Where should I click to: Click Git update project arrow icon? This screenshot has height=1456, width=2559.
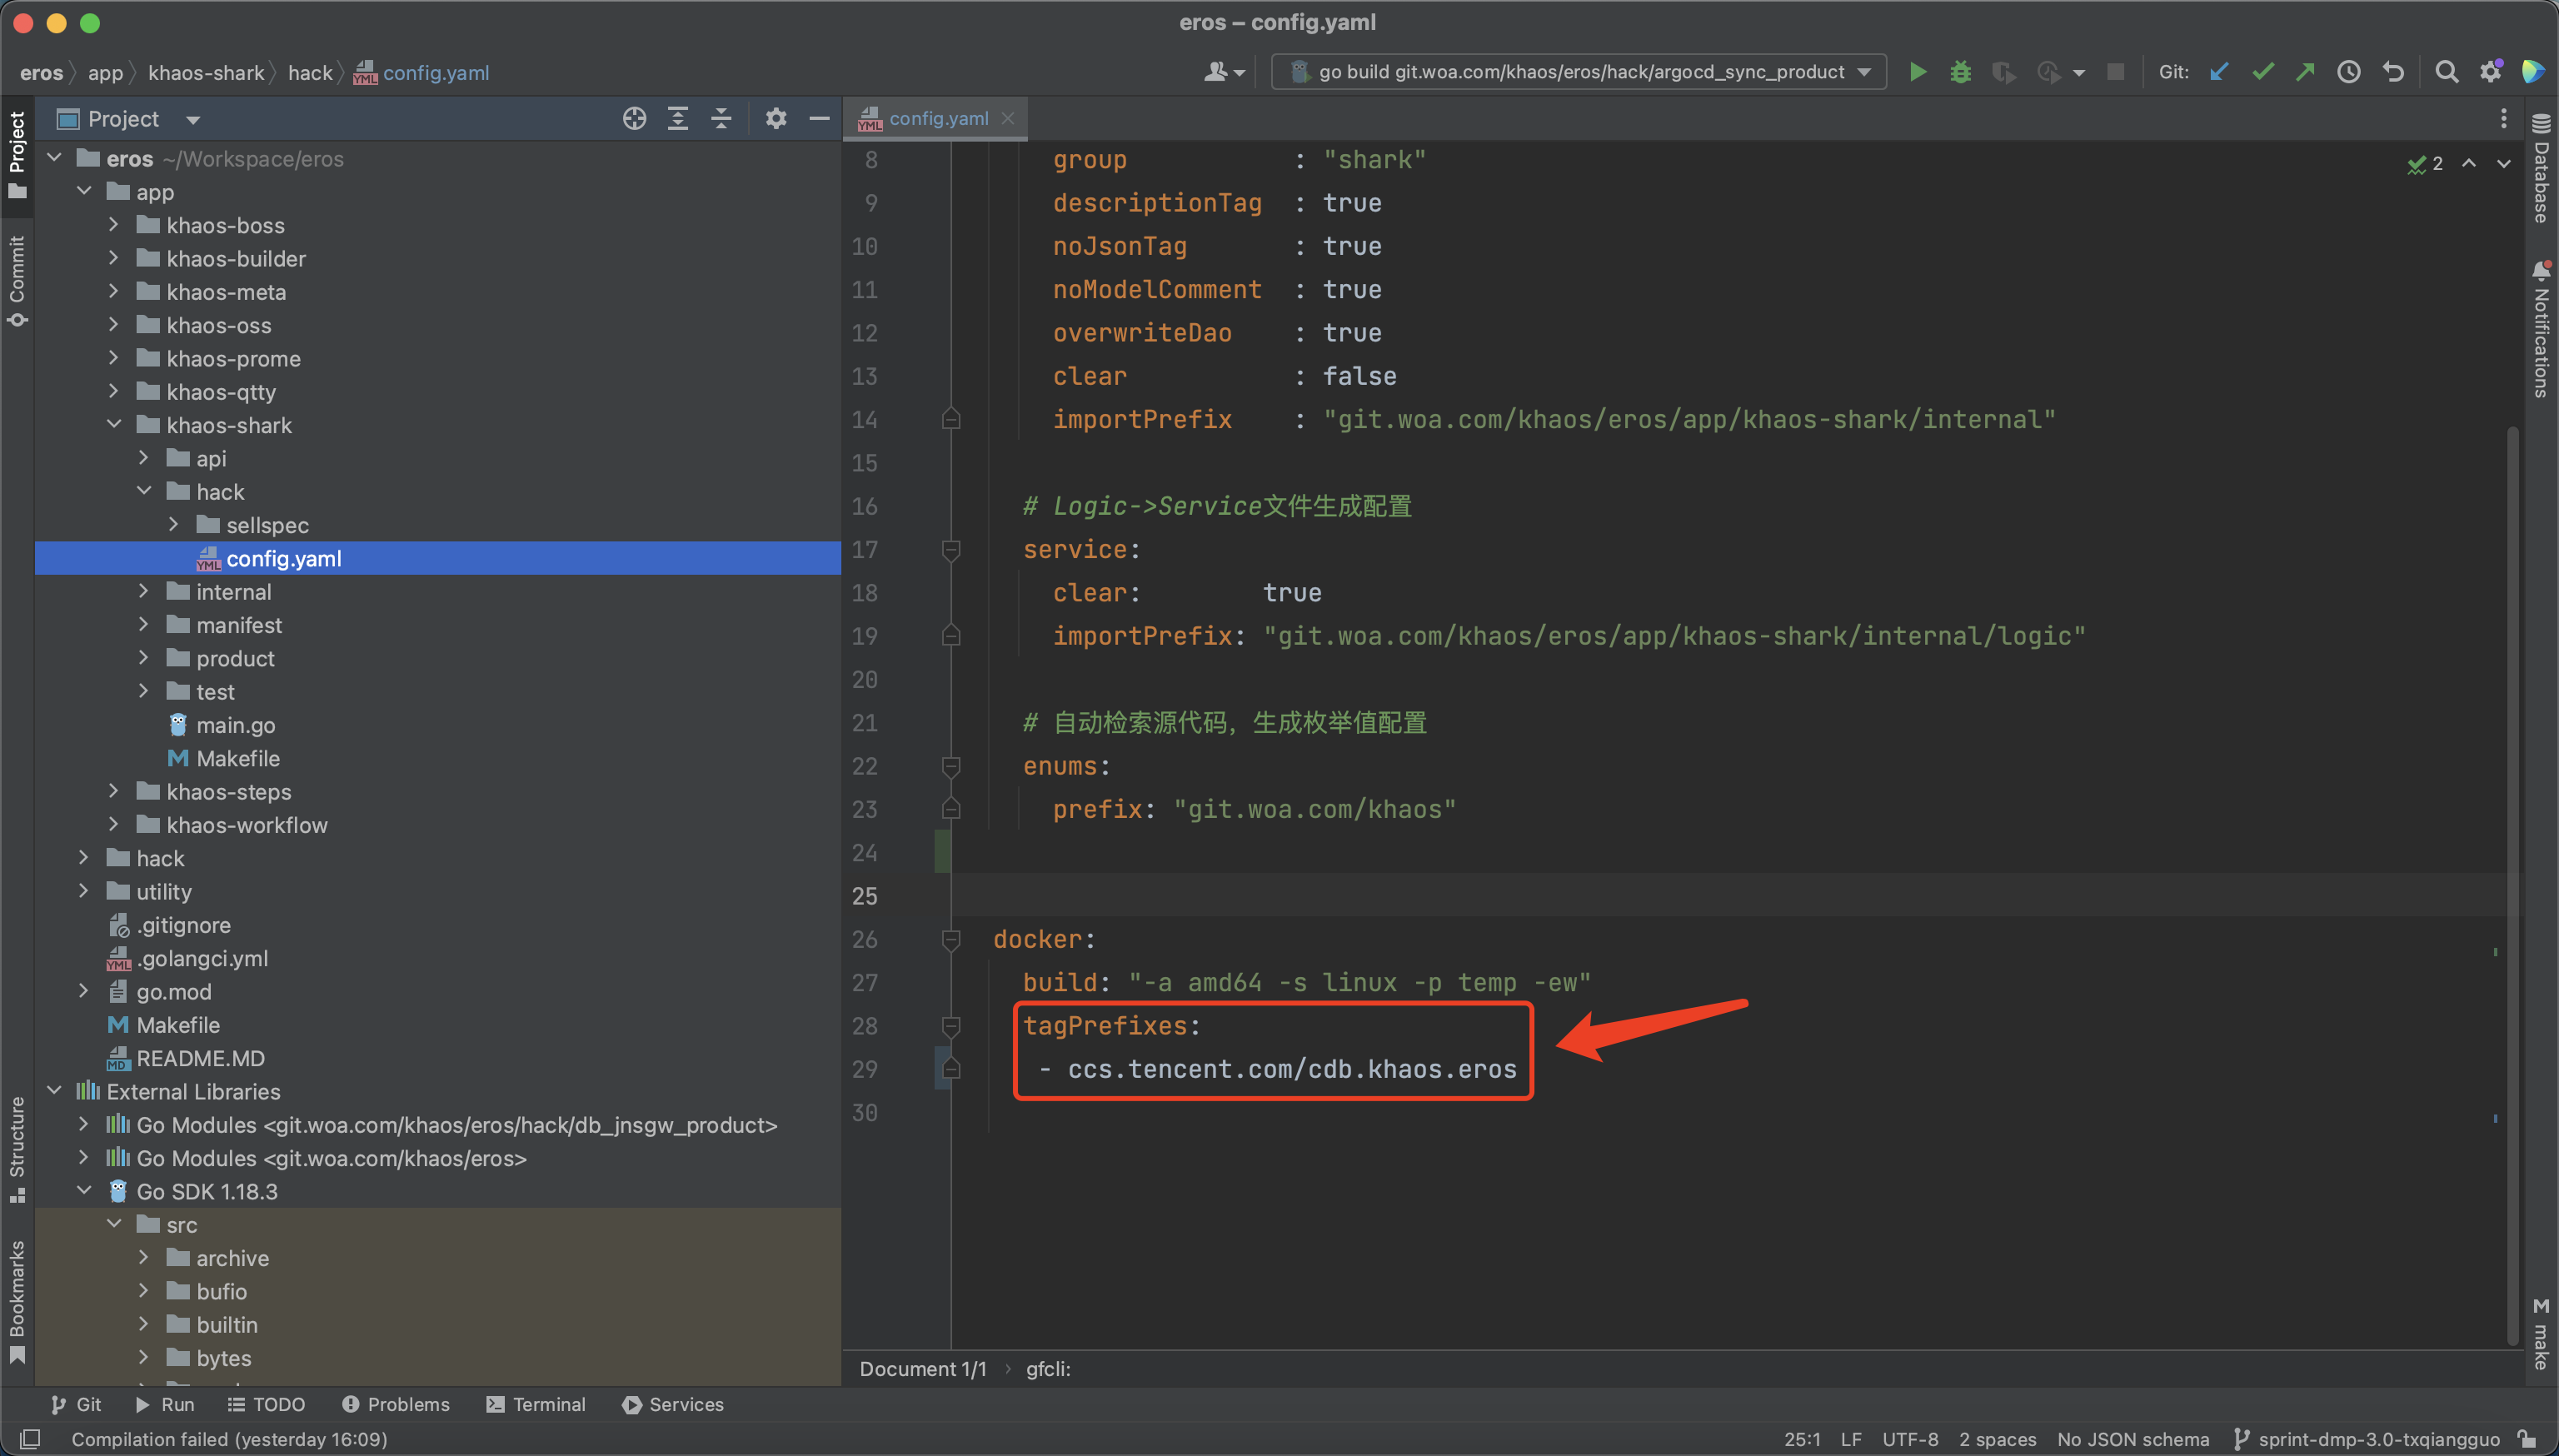point(2219,72)
